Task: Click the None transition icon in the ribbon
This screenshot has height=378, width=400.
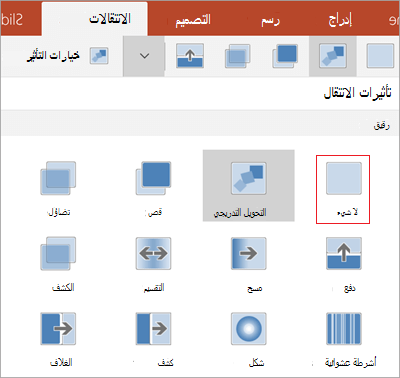Action: (380, 56)
